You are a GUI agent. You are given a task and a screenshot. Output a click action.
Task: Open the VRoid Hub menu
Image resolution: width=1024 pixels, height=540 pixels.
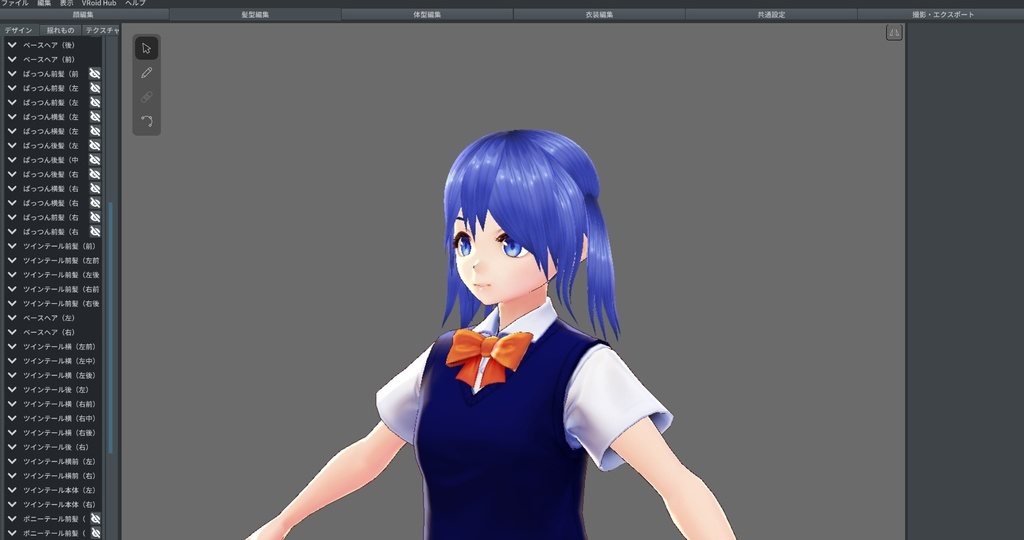[x=99, y=3]
